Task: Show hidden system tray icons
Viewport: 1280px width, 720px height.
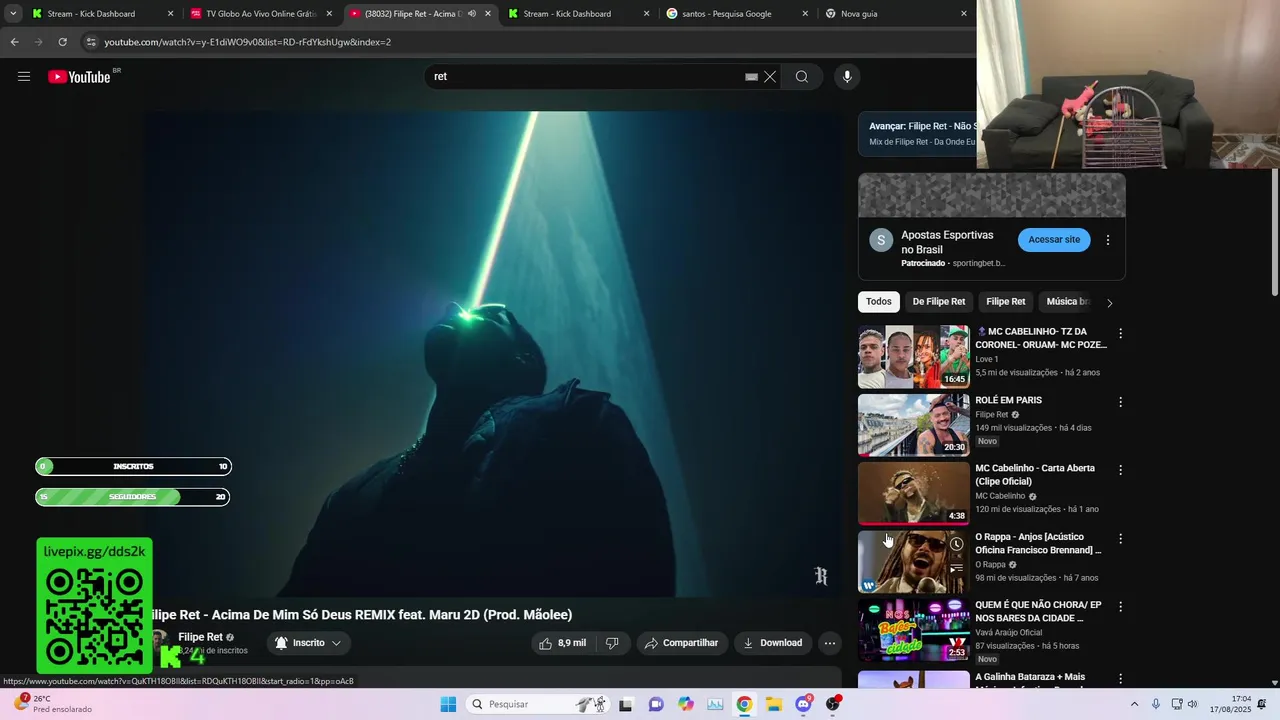Action: click(1134, 704)
